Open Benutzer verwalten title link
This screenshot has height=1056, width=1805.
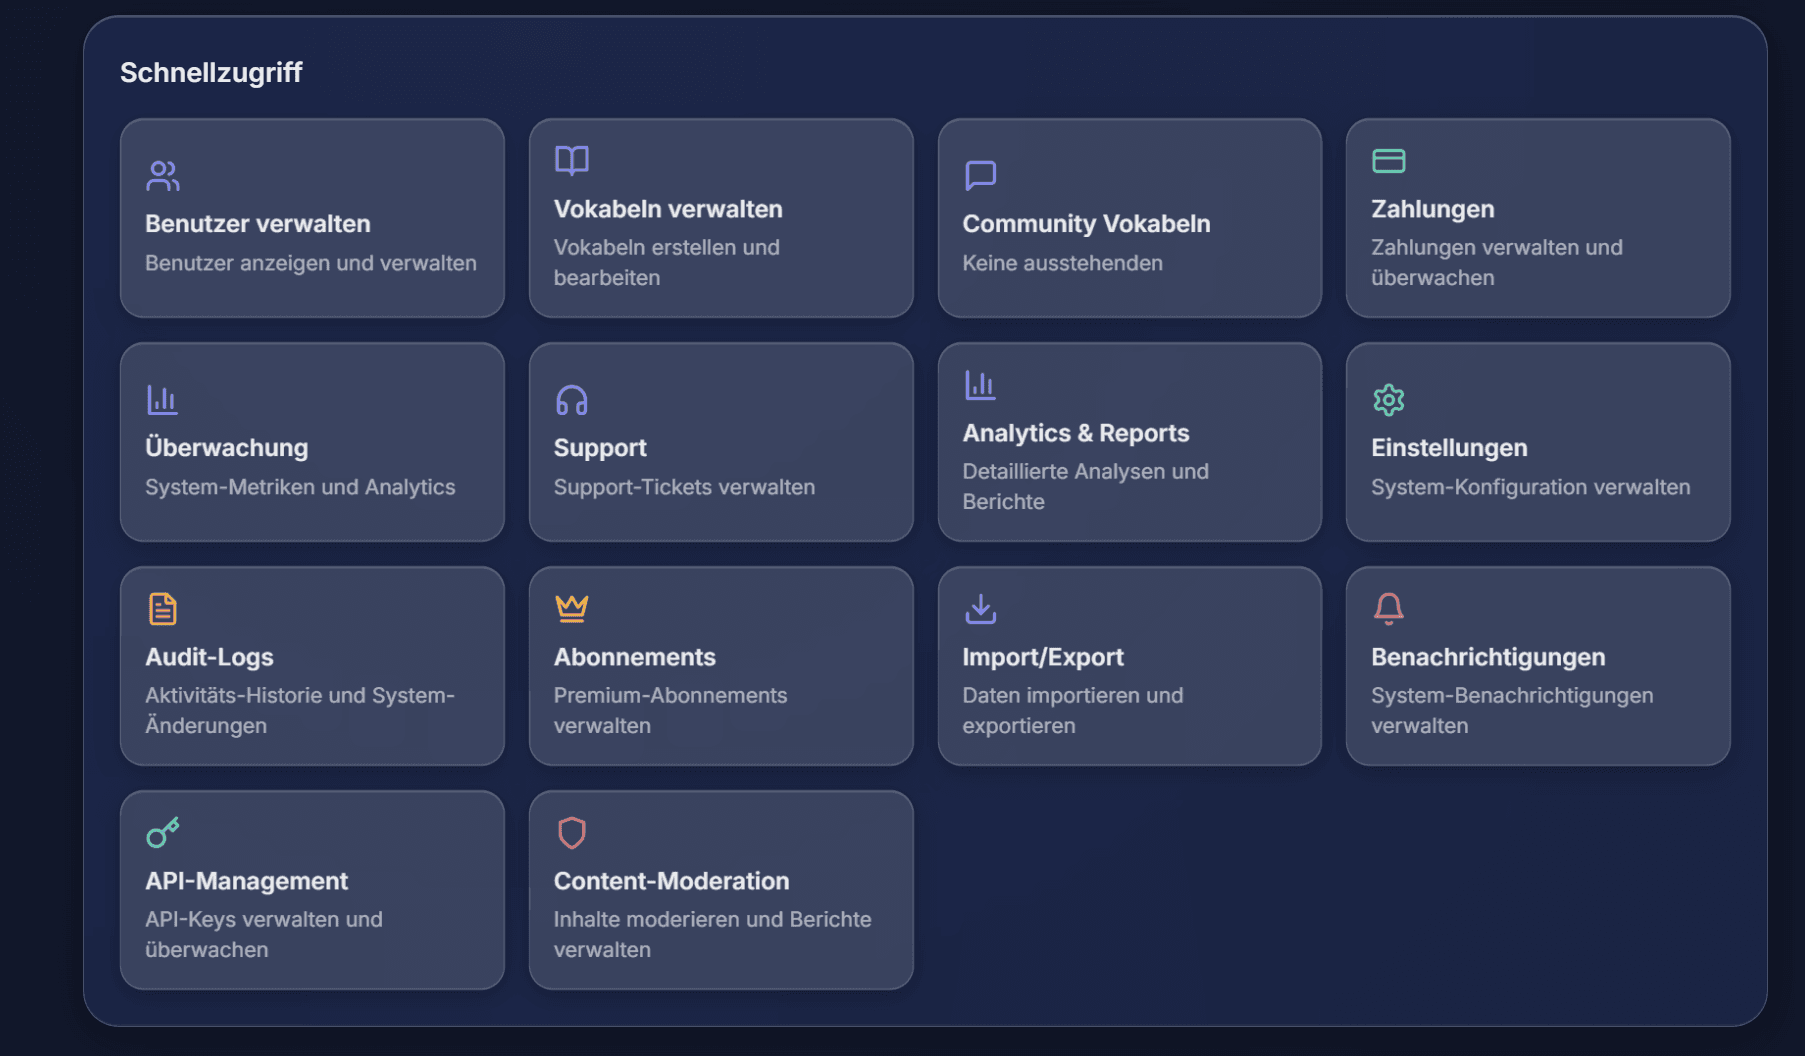257,224
